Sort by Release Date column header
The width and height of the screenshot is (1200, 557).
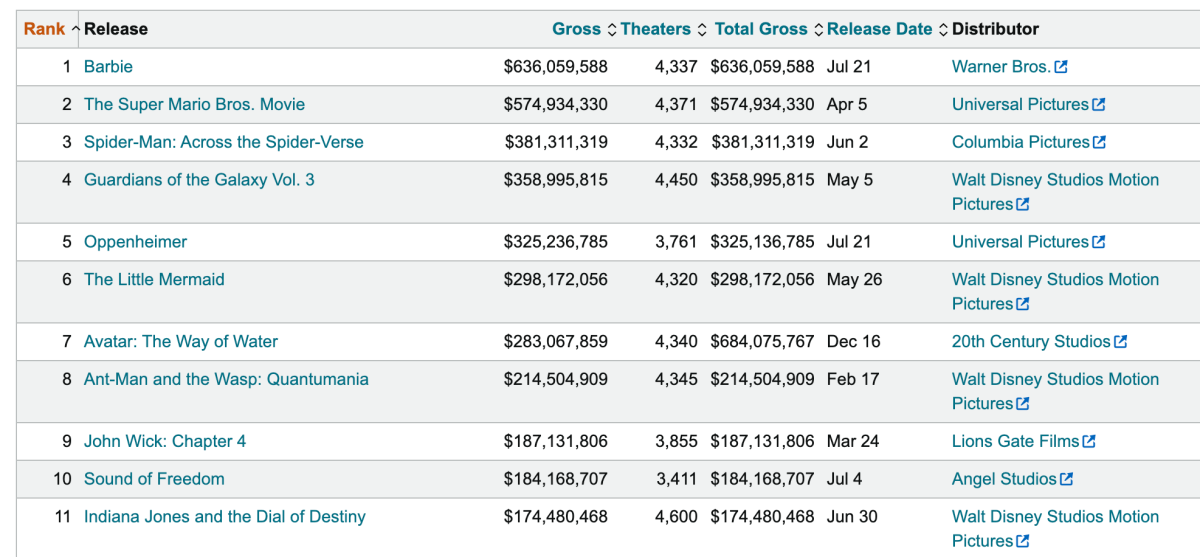pos(879,29)
